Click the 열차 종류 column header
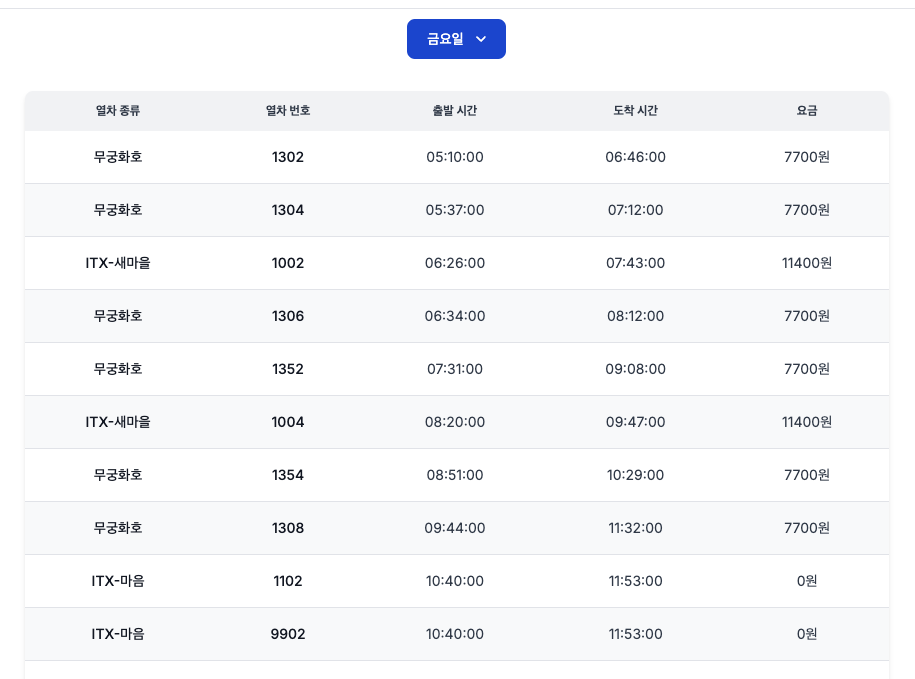 (118, 111)
